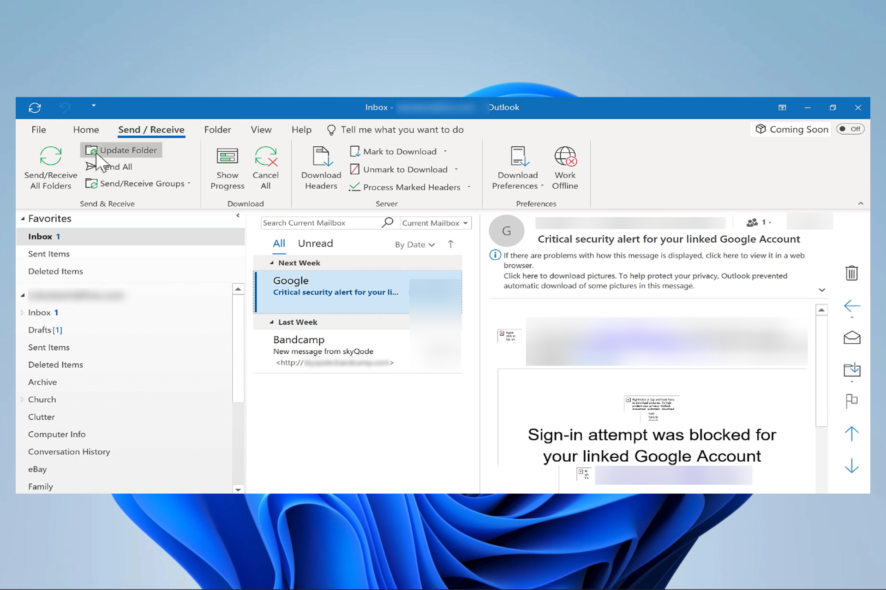
Task: Open Unmark to Download dropdown arrow
Action: [456, 170]
